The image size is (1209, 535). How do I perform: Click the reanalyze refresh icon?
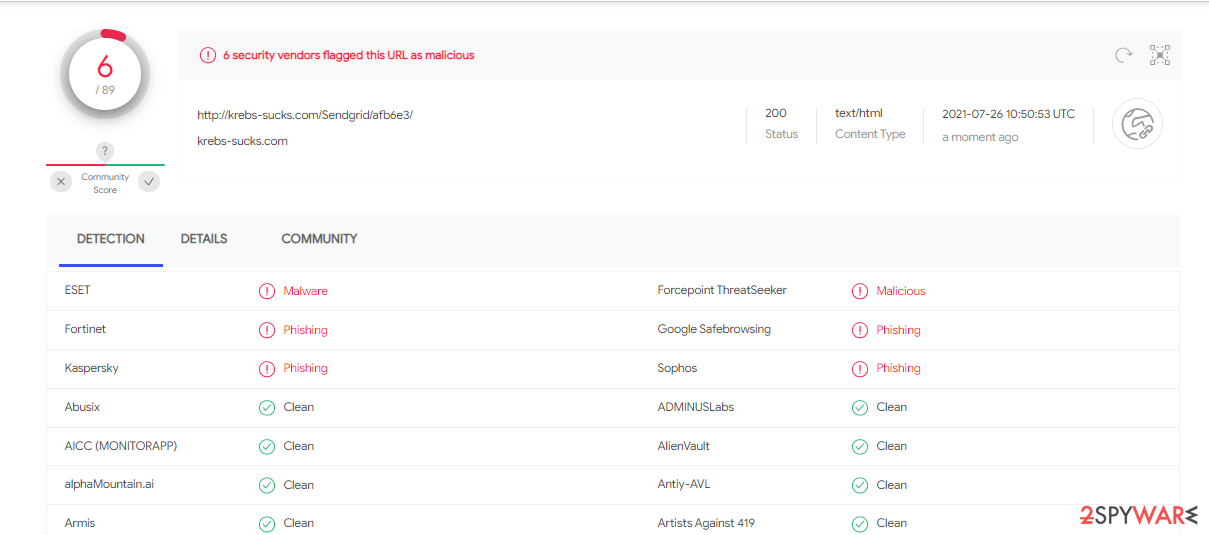(1124, 55)
